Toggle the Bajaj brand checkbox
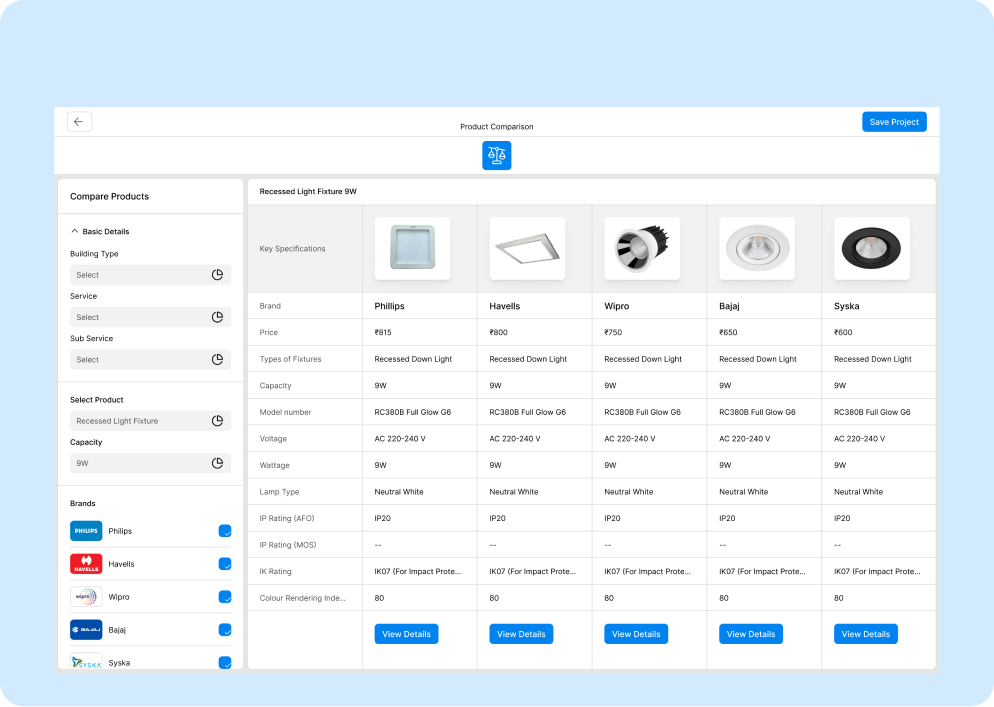The height and width of the screenshot is (707, 994). click(225, 630)
